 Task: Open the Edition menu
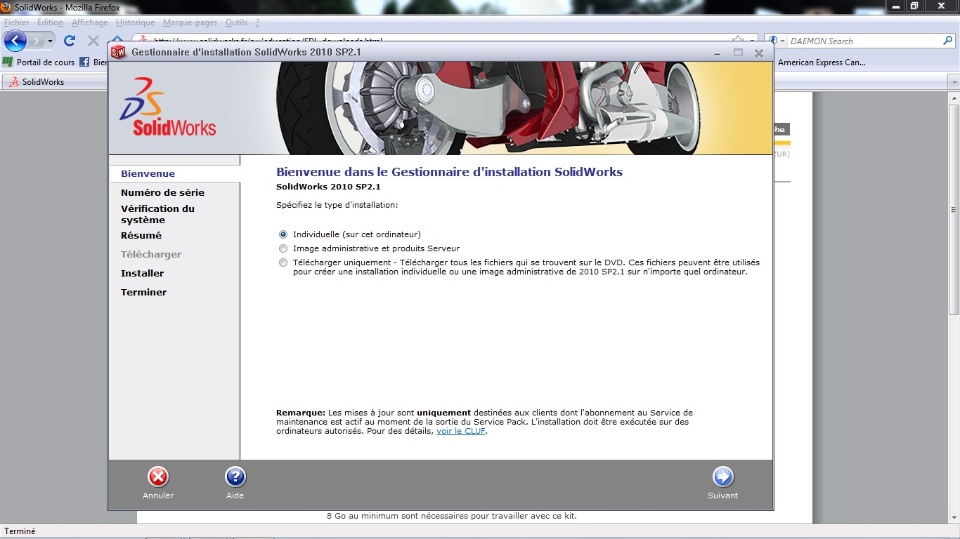pyautogui.click(x=50, y=22)
